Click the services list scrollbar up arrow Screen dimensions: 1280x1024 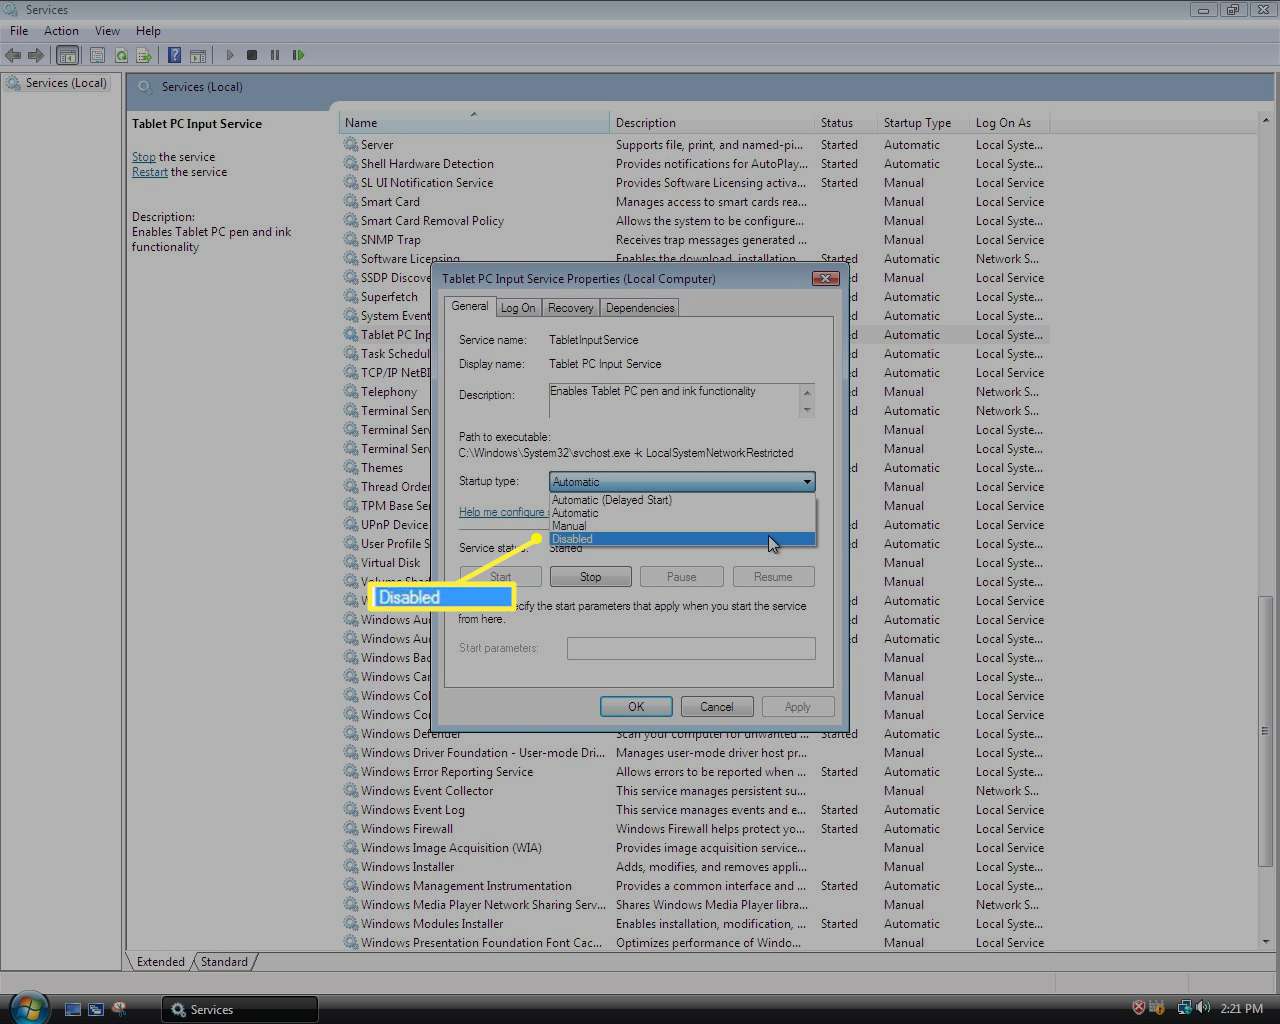tap(1266, 120)
